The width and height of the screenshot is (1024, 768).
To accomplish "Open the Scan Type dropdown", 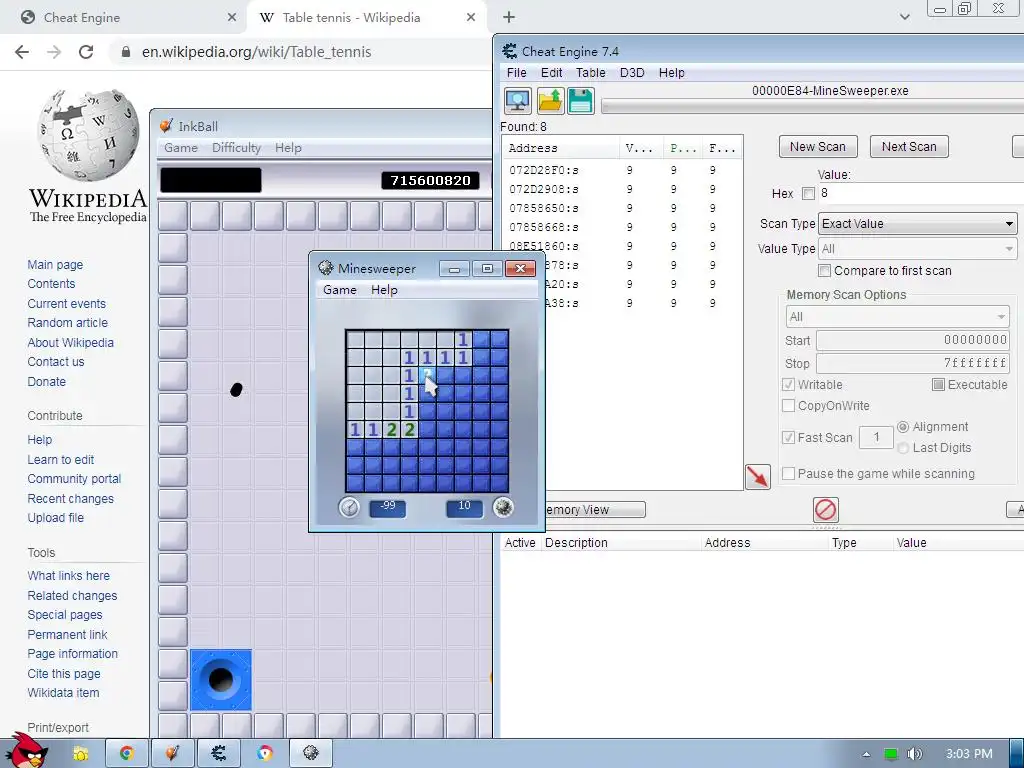I will [x=918, y=223].
